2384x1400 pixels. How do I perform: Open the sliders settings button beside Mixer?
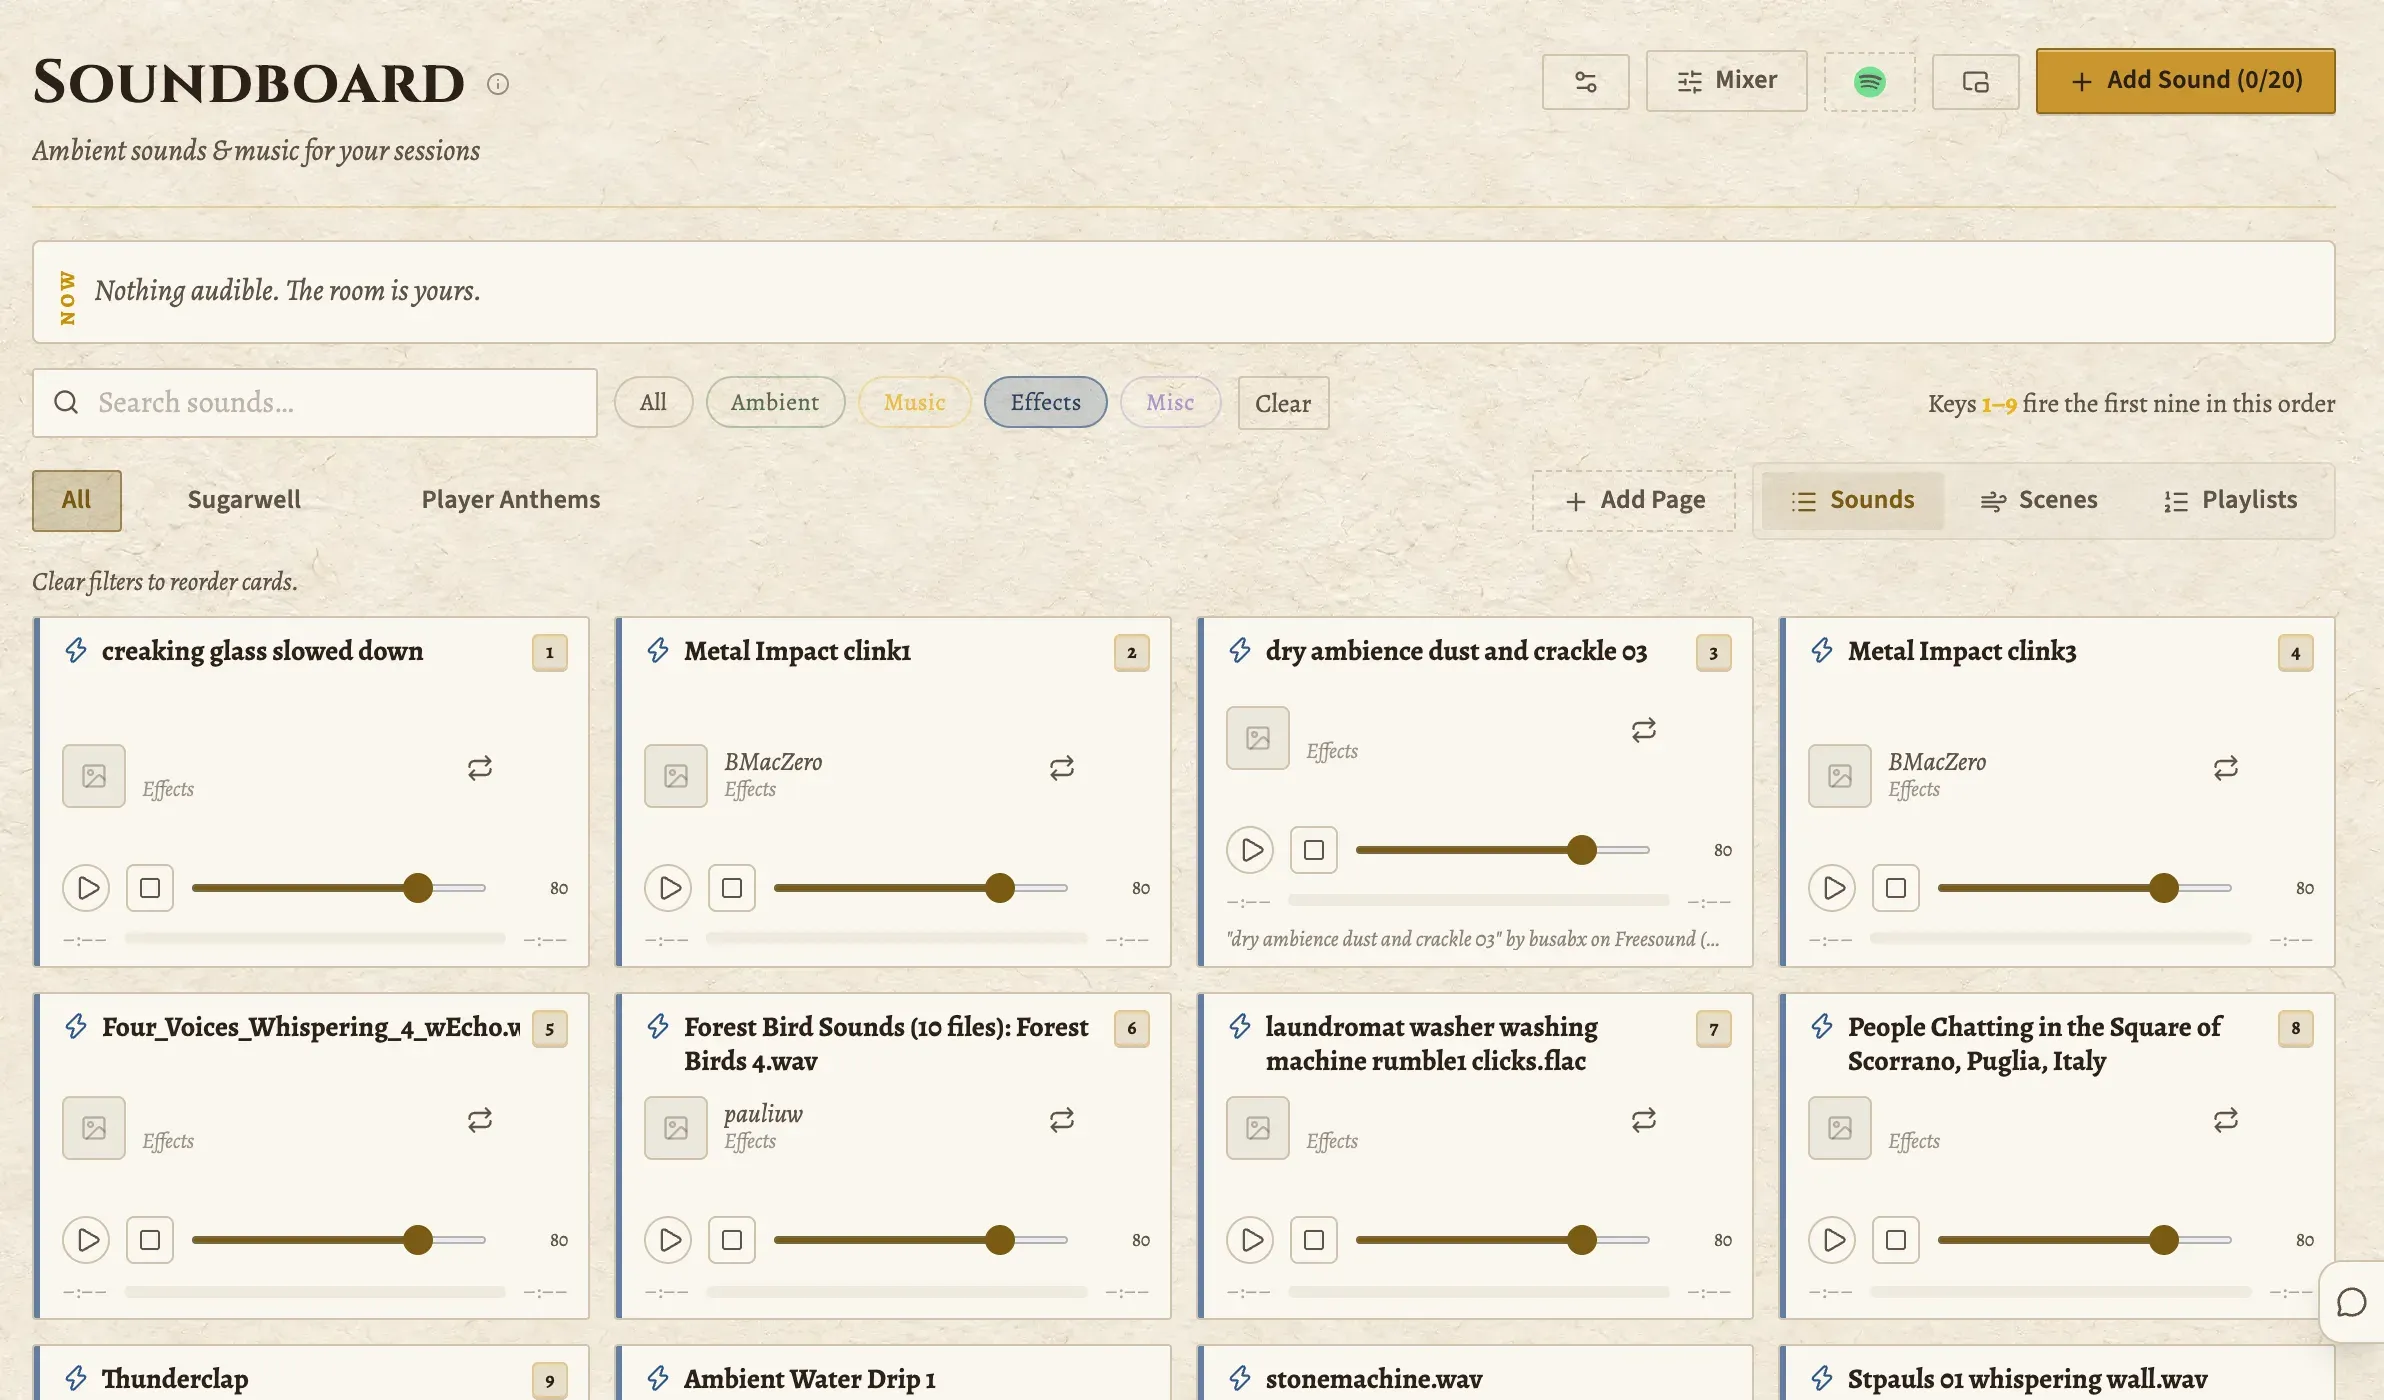click(1585, 81)
